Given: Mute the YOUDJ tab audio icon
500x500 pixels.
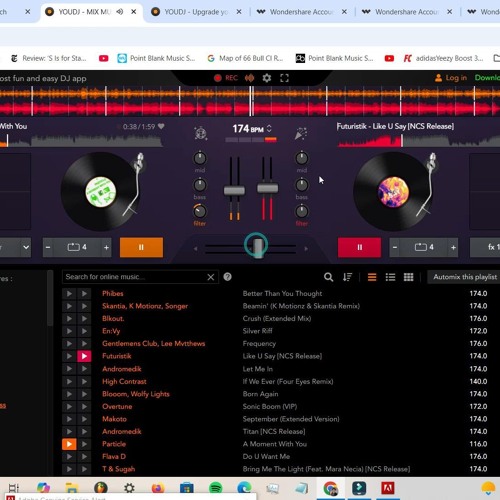Looking at the screenshot, I should (x=120, y=12).
